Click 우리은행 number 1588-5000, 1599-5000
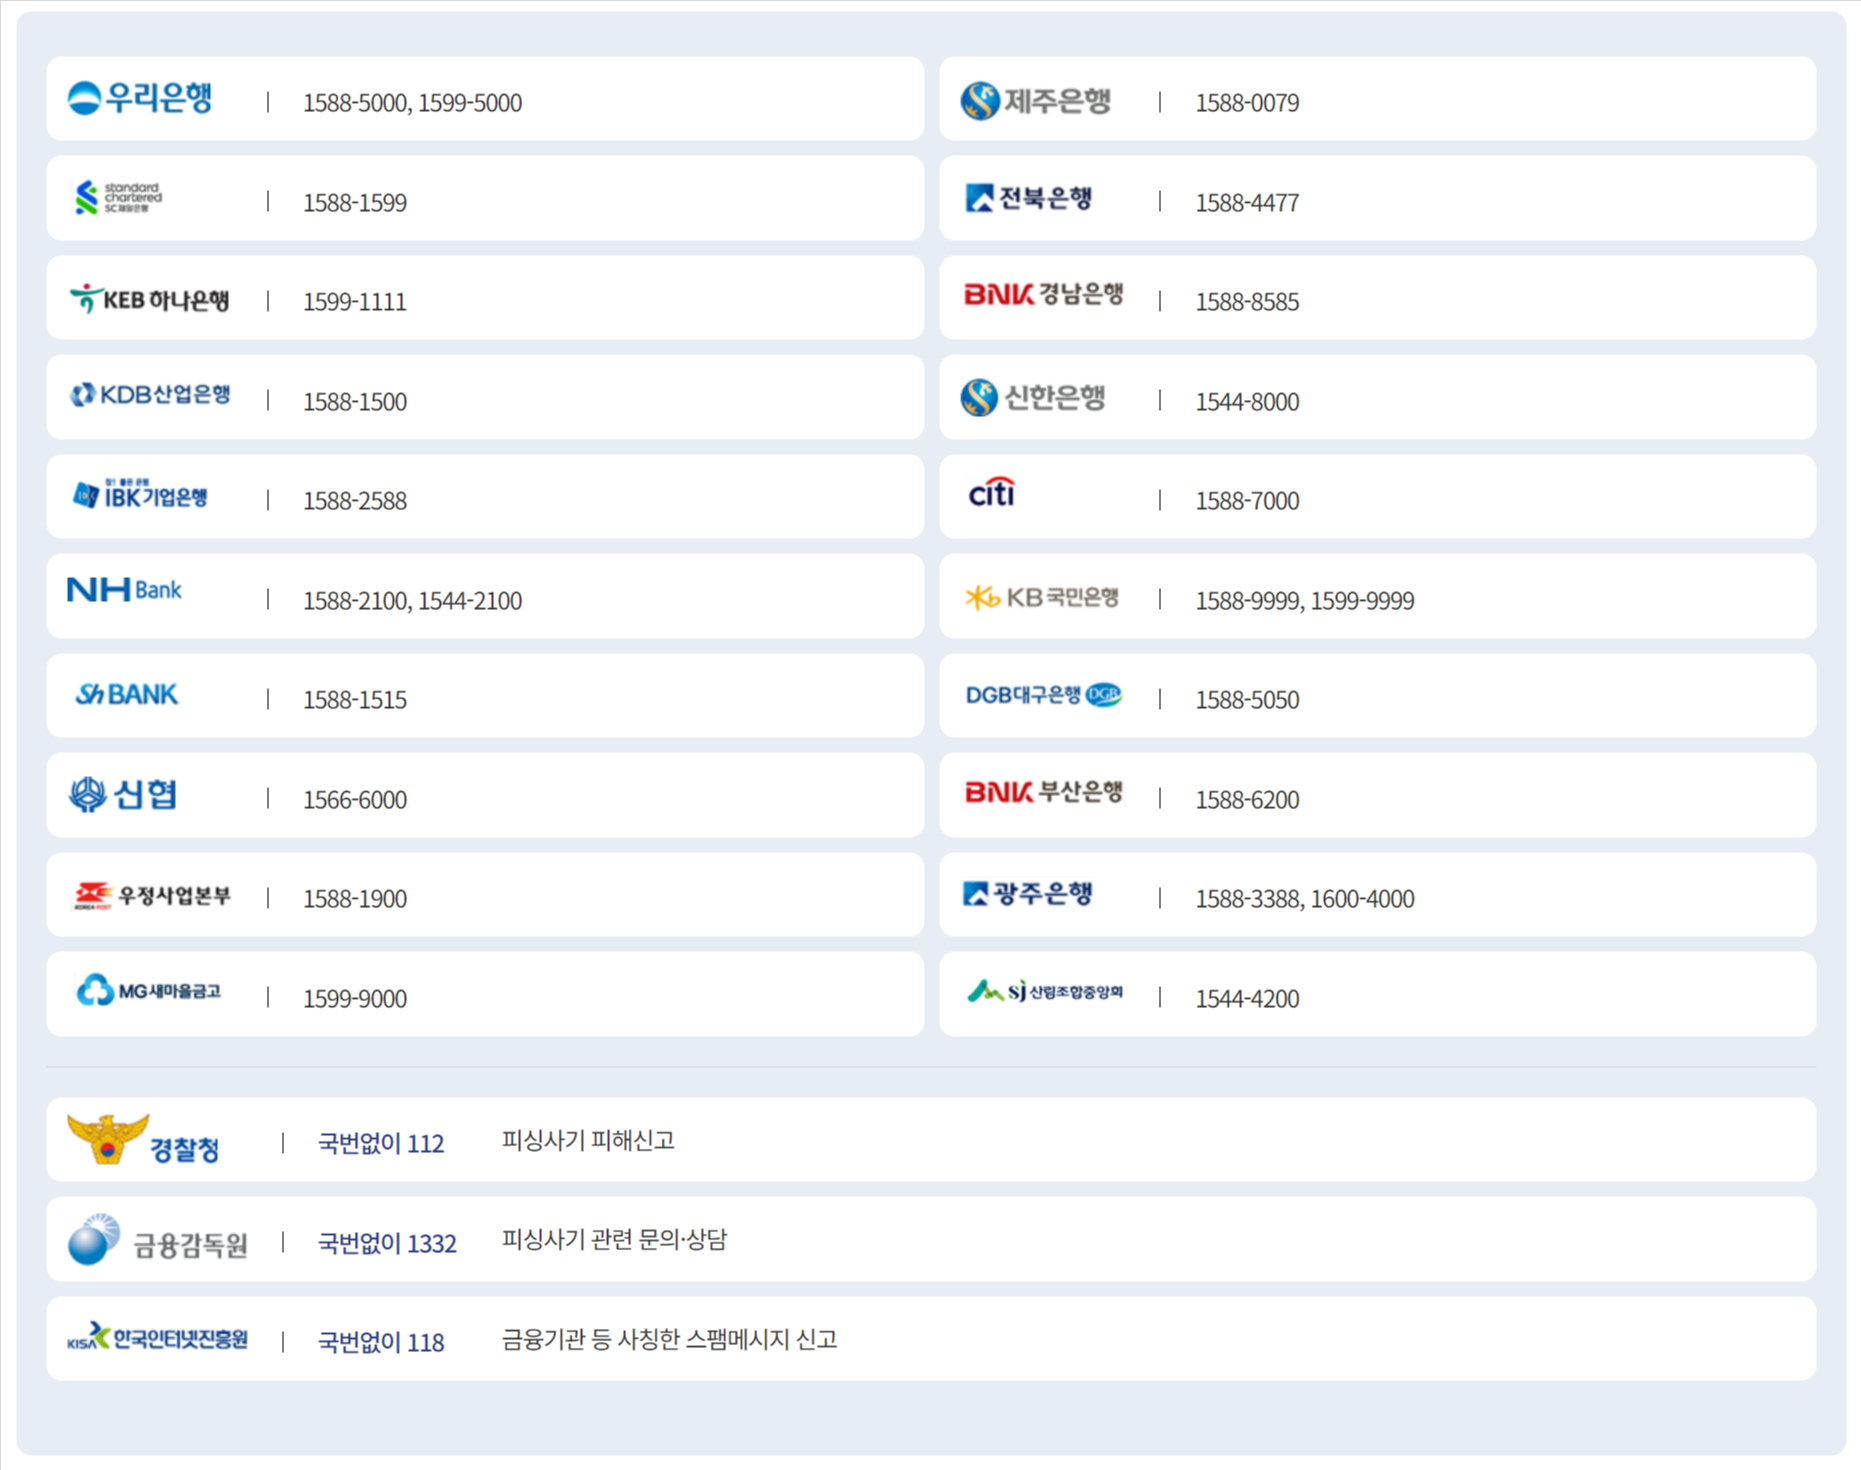The image size is (1861, 1470). [x=412, y=103]
